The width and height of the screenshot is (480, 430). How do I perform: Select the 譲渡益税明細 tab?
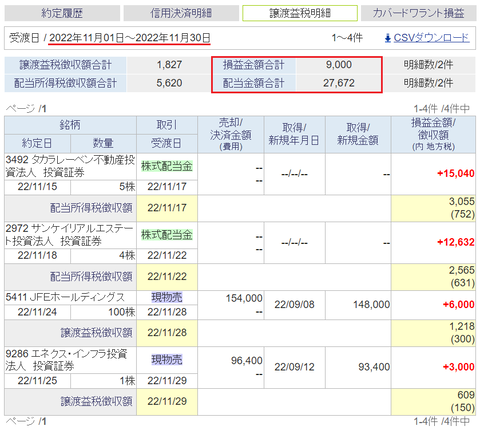point(300,13)
